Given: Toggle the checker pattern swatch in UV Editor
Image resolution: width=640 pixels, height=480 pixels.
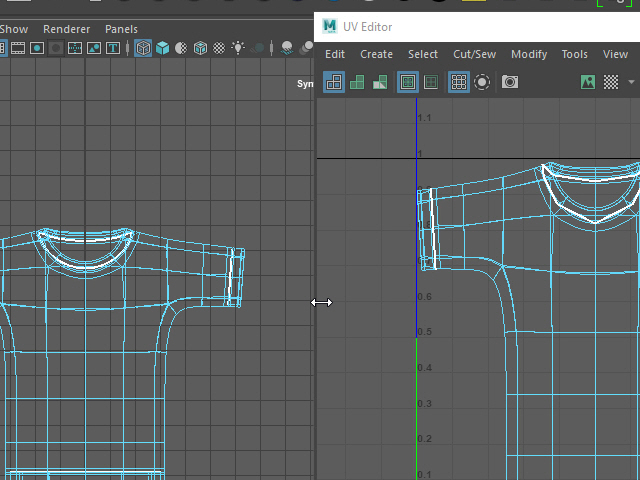Looking at the screenshot, I should (611, 82).
